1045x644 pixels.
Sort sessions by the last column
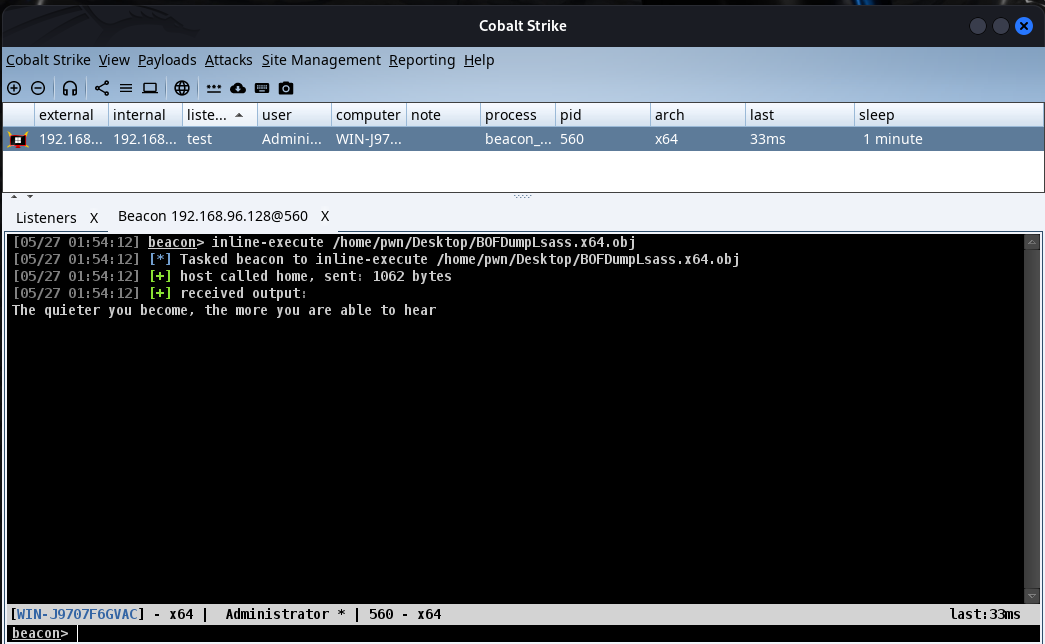click(x=800, y=115)
